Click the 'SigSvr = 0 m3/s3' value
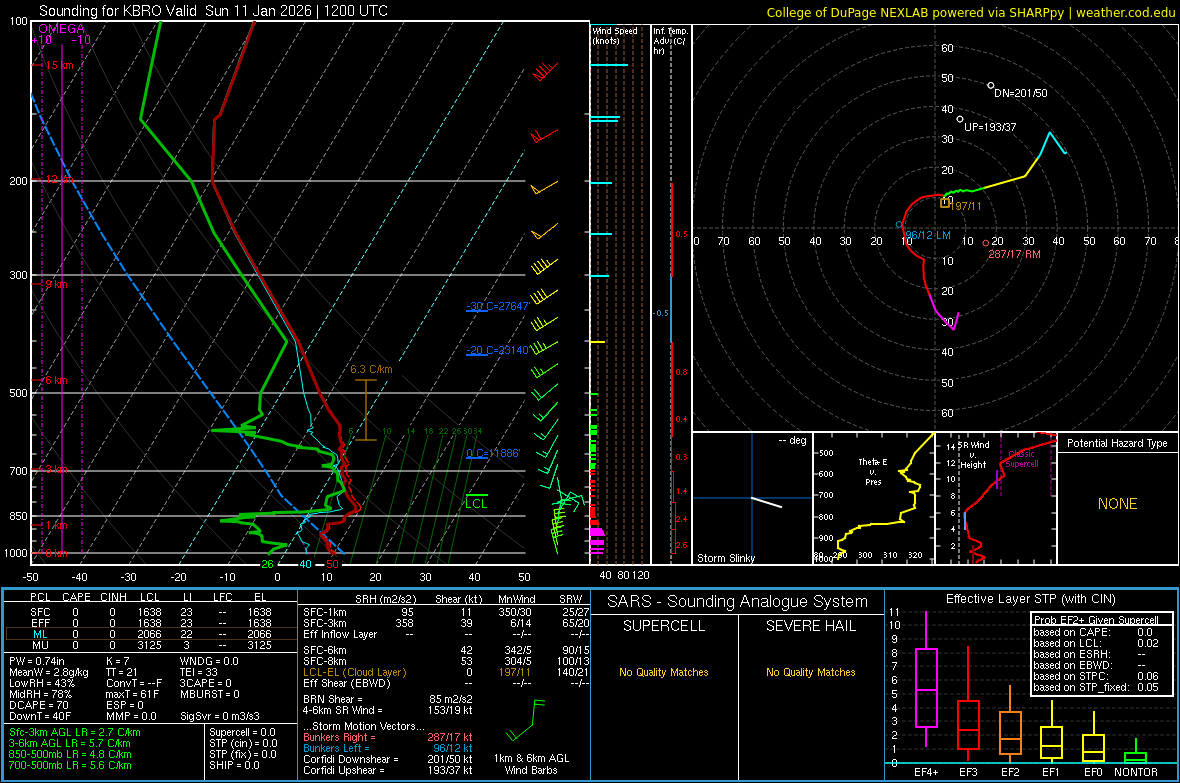The image size is (1180, 783). click(220, 716)
